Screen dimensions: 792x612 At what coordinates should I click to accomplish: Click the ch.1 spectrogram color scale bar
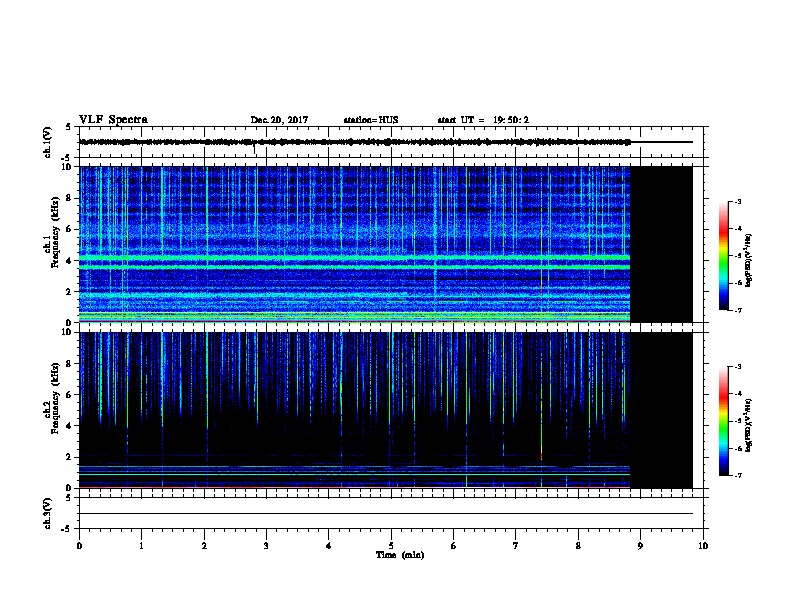pyautogui.click(x=724, y=256)
